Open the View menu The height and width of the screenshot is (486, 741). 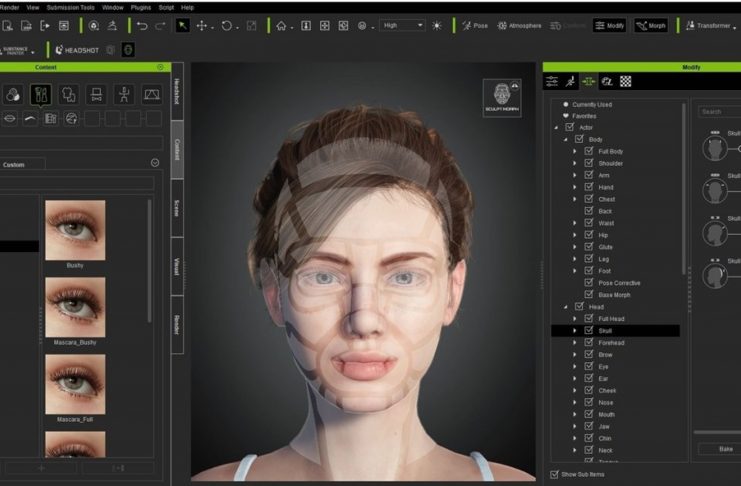[33, 8]
